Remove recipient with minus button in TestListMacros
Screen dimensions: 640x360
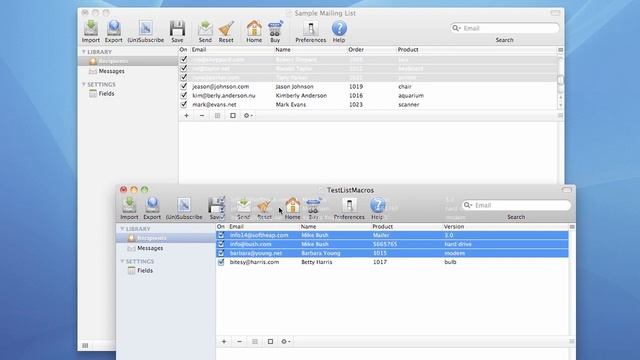point(239,341)
